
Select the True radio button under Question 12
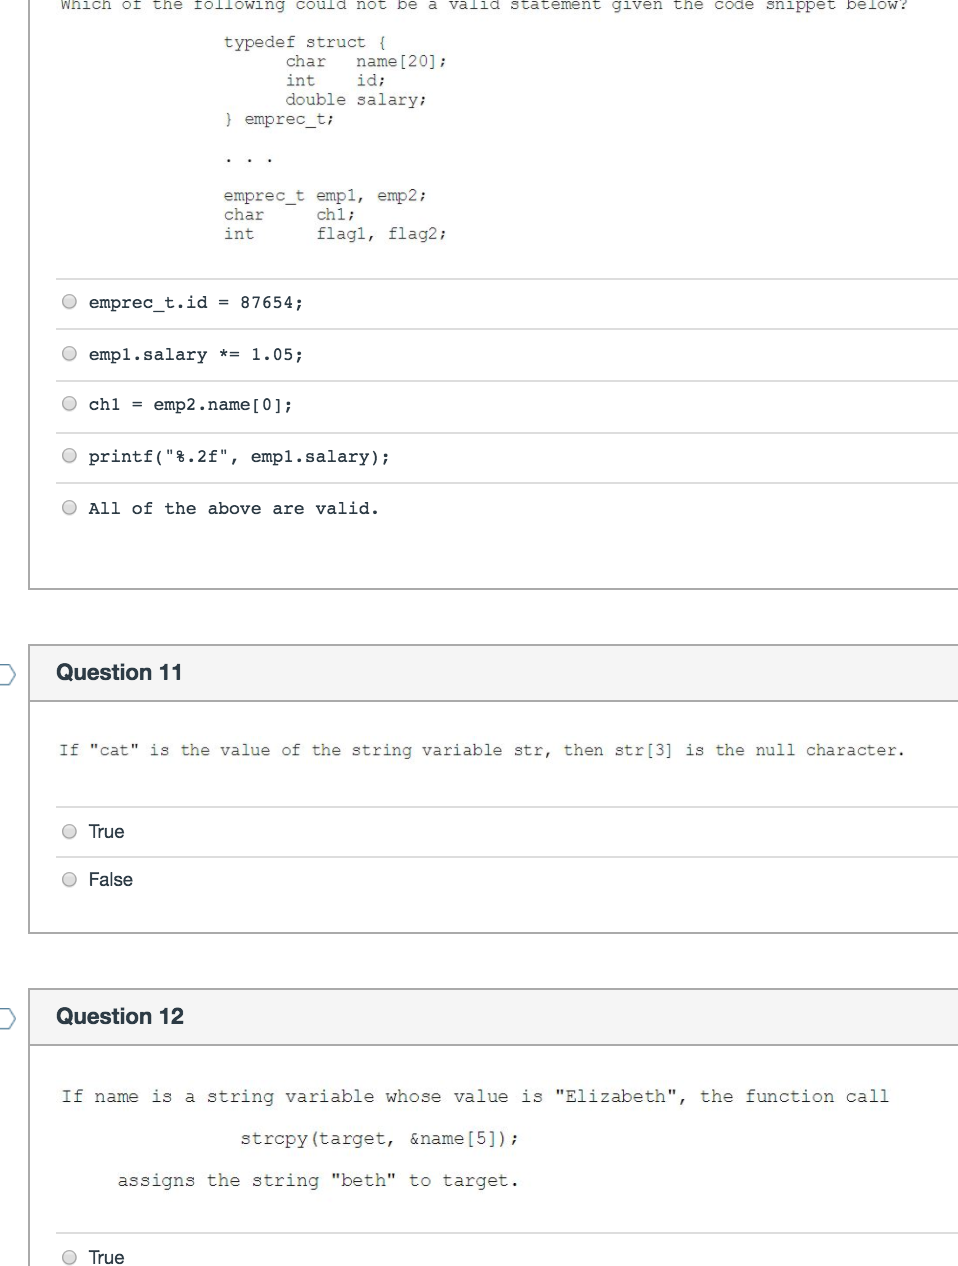[69, 1257]
